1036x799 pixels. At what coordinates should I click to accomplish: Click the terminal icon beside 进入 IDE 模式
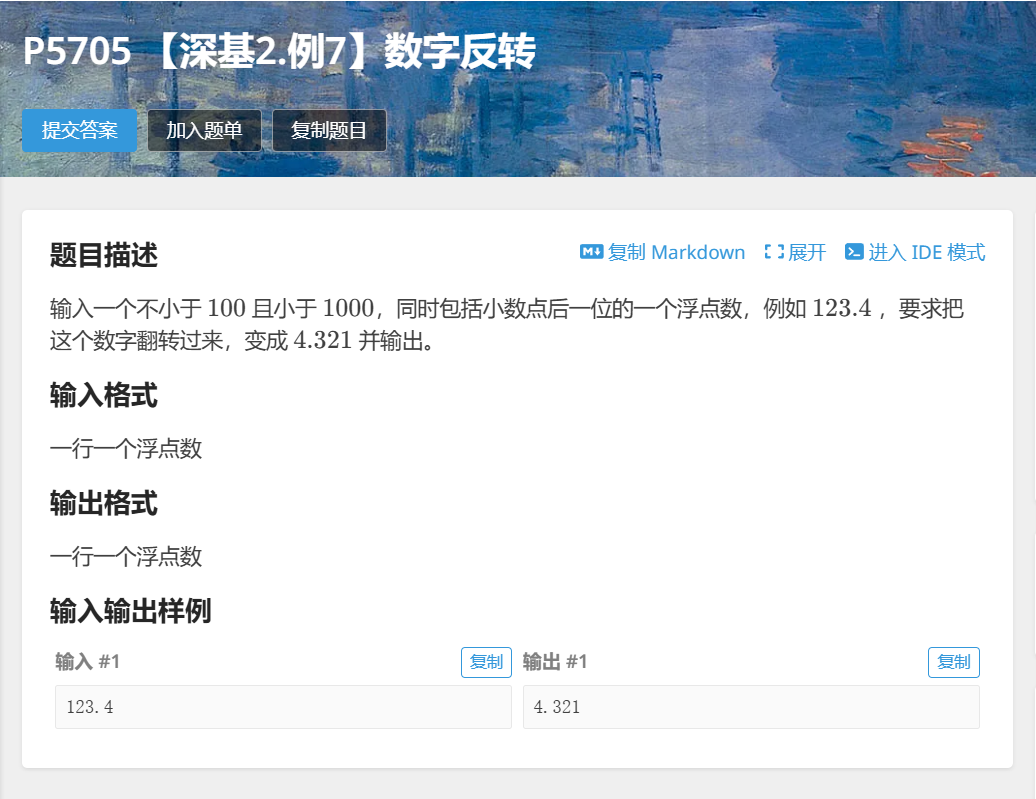(854, 252)
